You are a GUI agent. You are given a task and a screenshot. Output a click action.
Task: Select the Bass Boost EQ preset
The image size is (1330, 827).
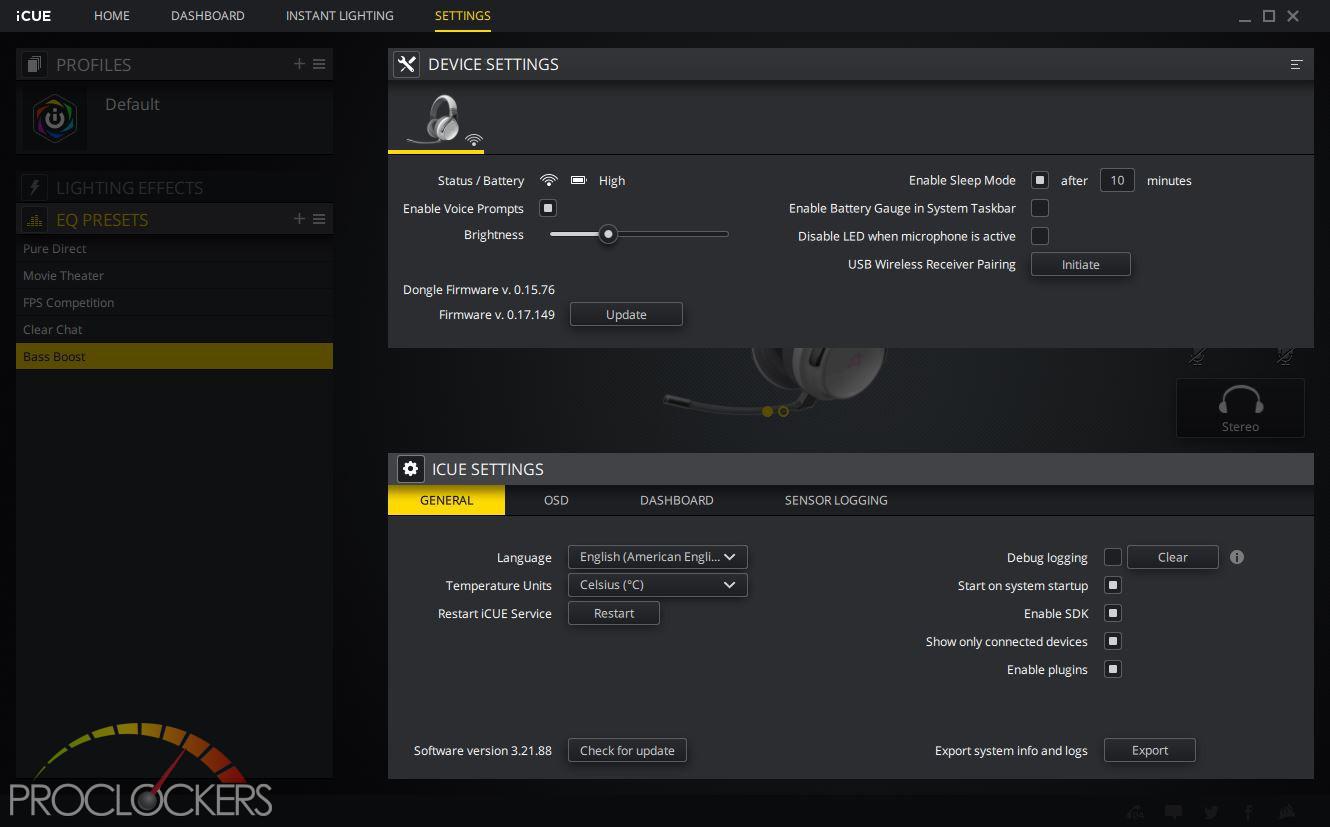click(x=174, y=357)
